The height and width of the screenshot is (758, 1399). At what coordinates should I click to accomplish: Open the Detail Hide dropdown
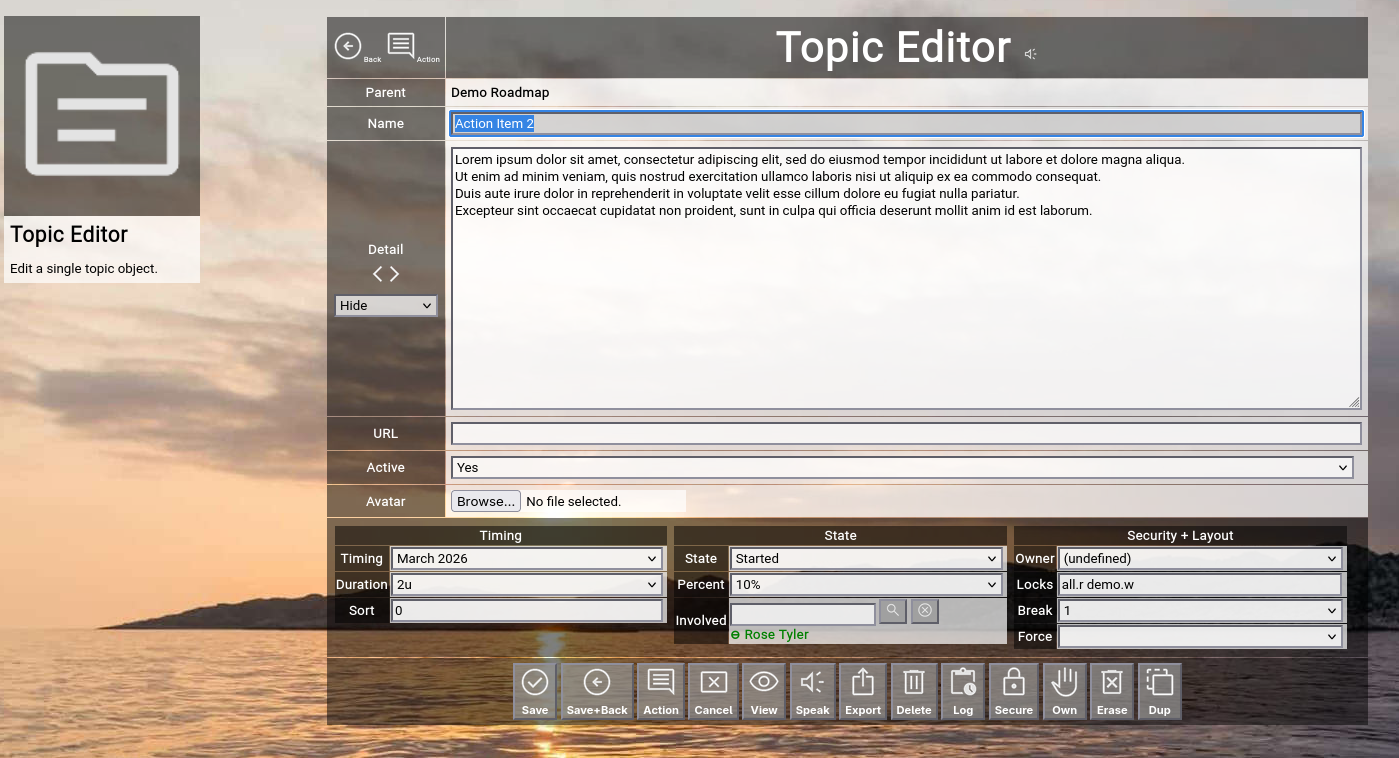point(386,306)
